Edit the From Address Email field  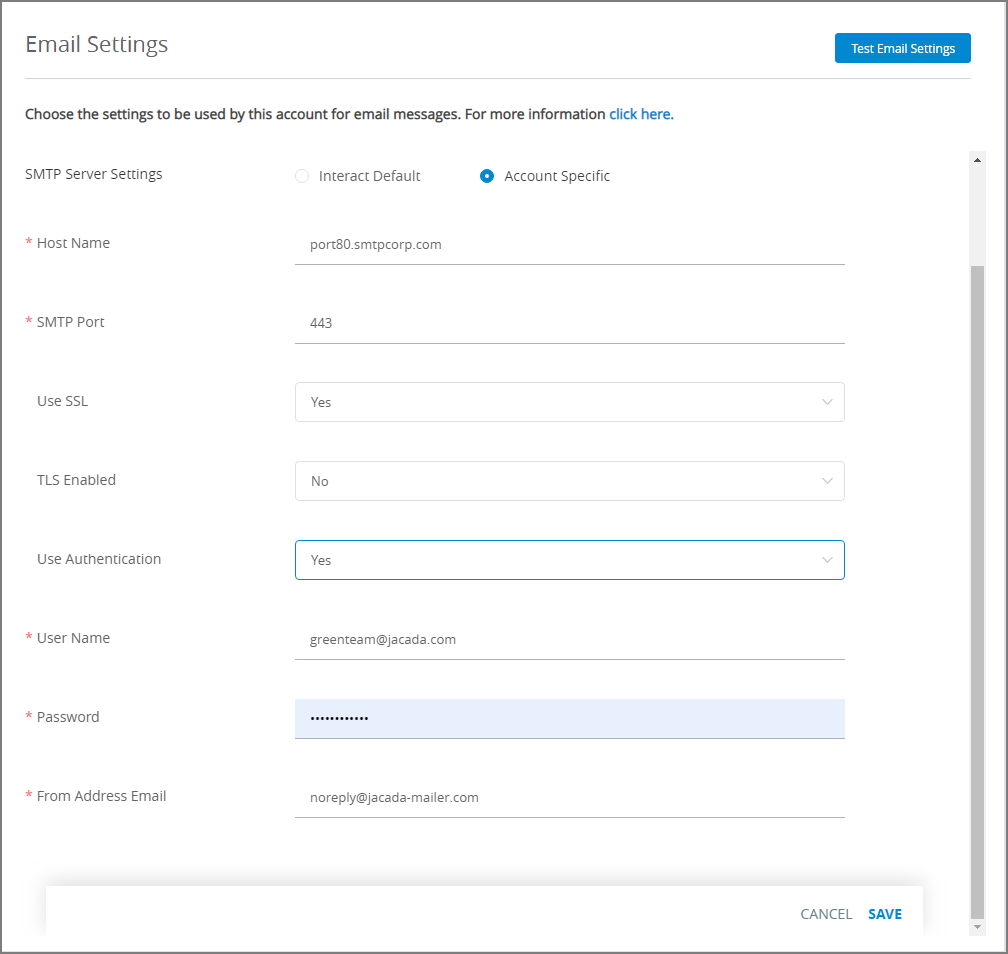pyautogui.click(x=570, y=798)
